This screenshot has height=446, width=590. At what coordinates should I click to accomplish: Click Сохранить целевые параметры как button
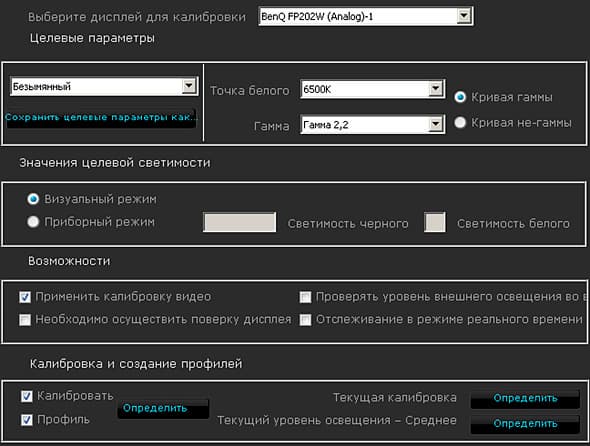coord(101,117)
